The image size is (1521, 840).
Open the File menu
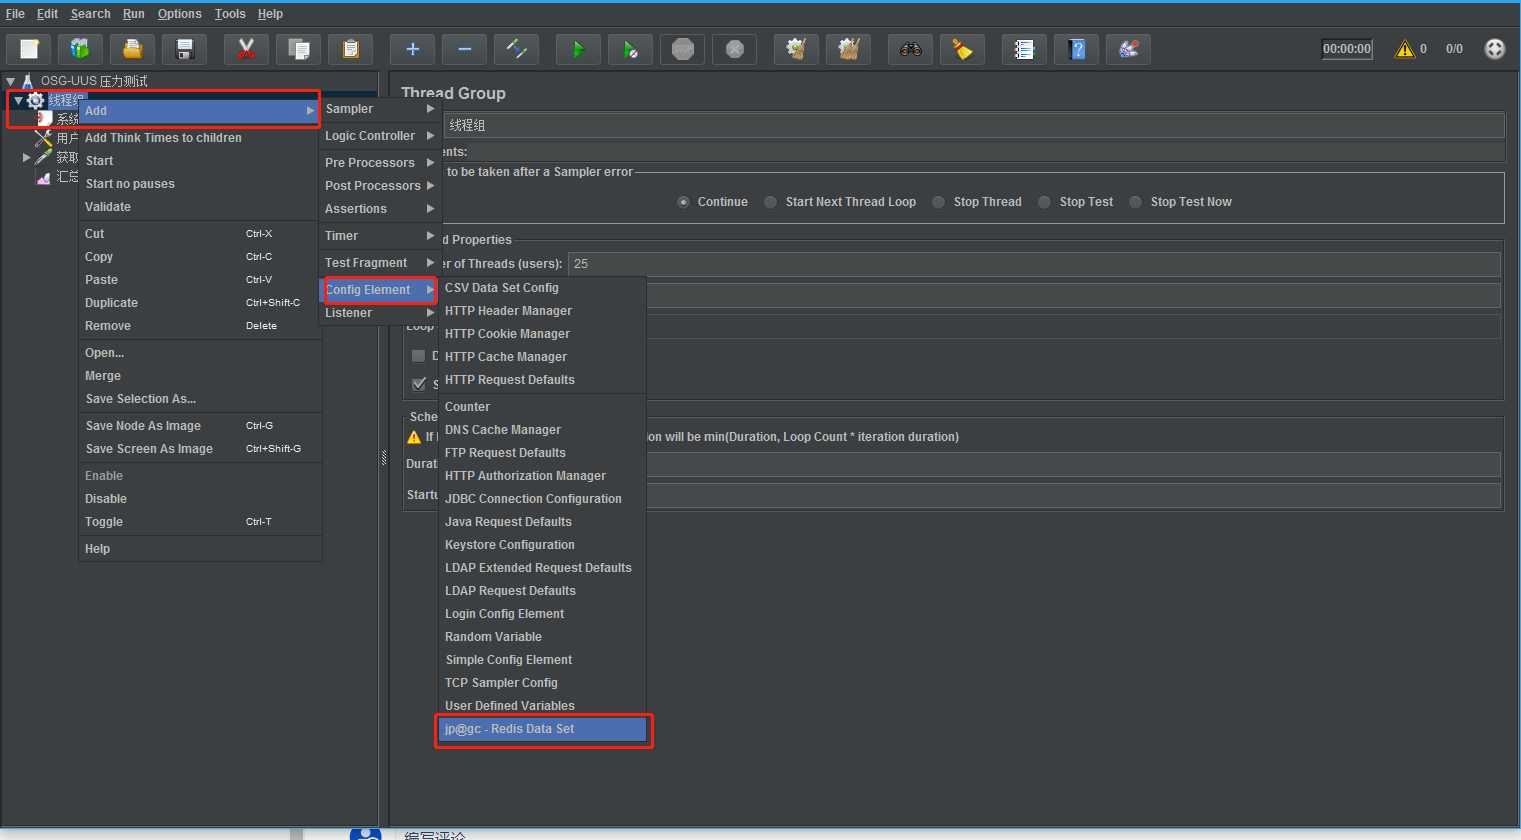(15, 14)
